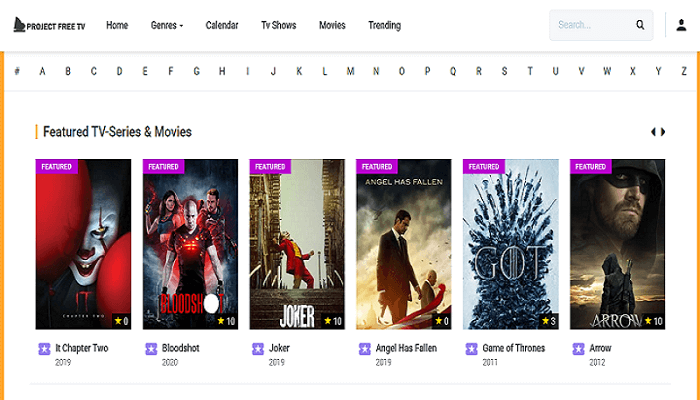Open the It Chapter Two poster
The width and height of the screenshot is (700, 400).
pos(83,244)
